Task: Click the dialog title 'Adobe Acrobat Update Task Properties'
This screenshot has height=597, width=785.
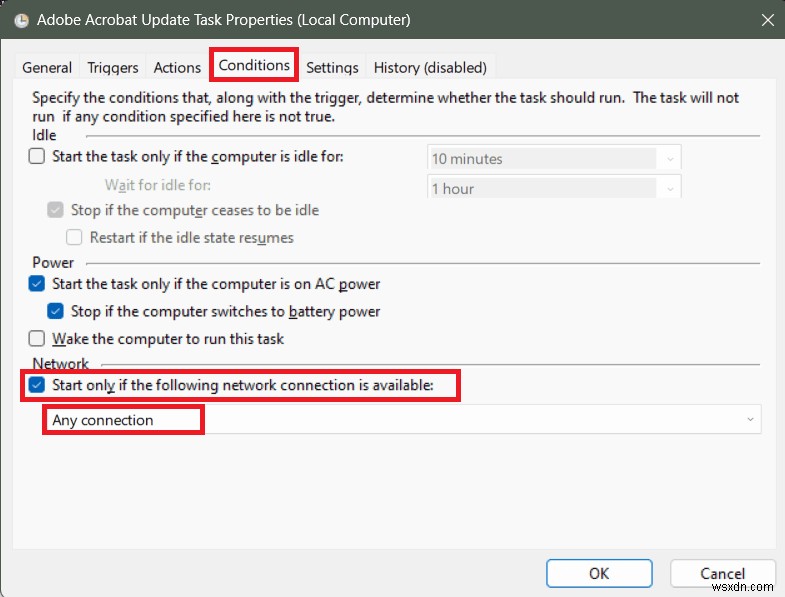Action: tap(224, 20)
